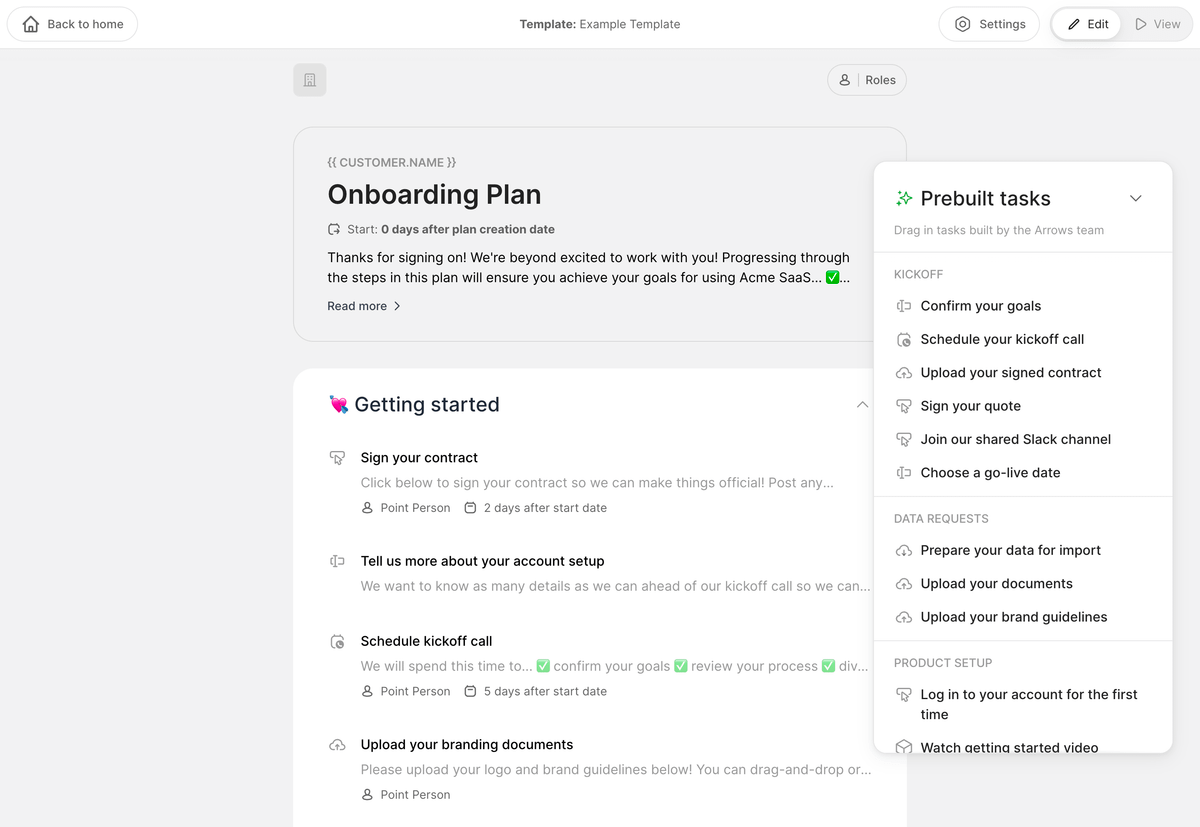
Task: Select Join our shared Slack channel task
Action: 1015,439
